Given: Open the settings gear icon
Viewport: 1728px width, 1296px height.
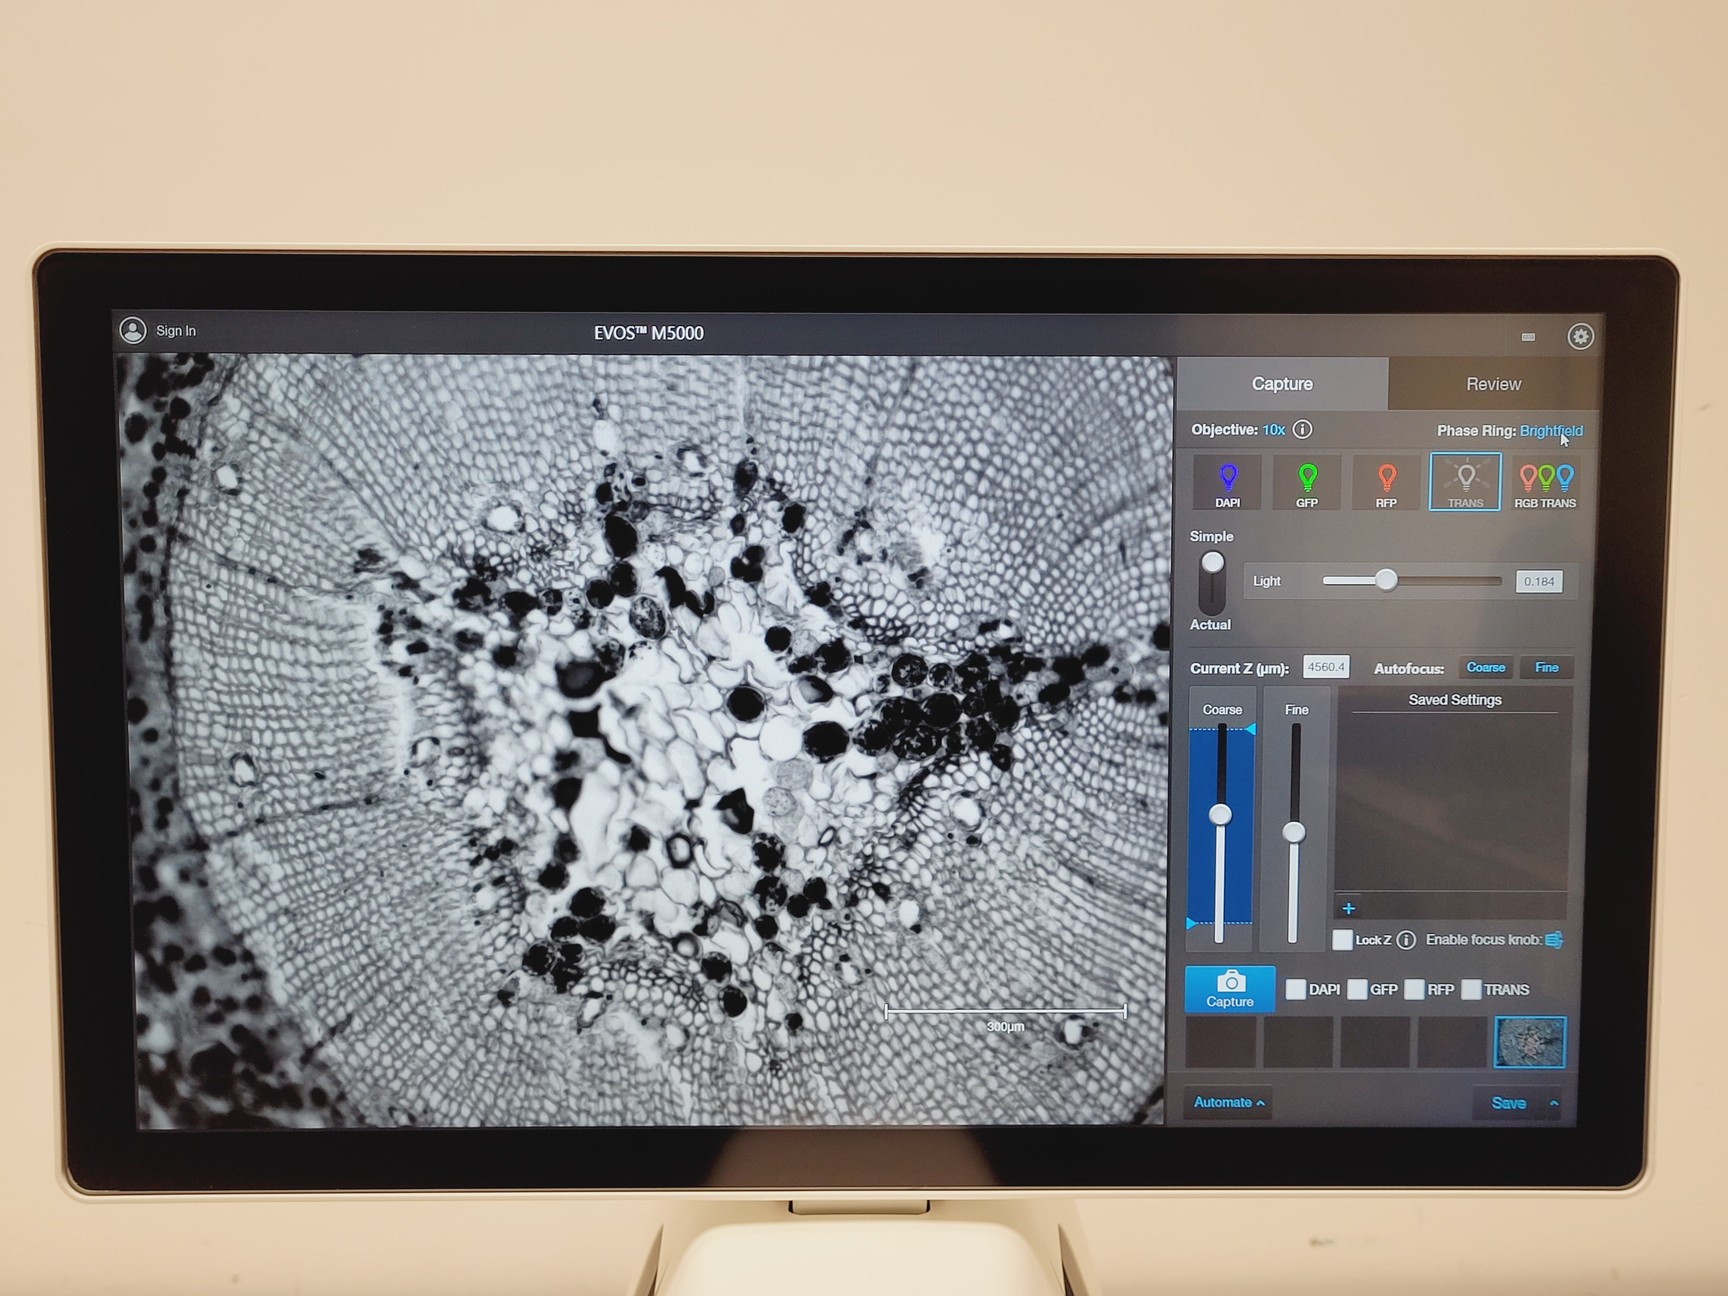Looking at the screenshot, I should (x=1581, y=337).
